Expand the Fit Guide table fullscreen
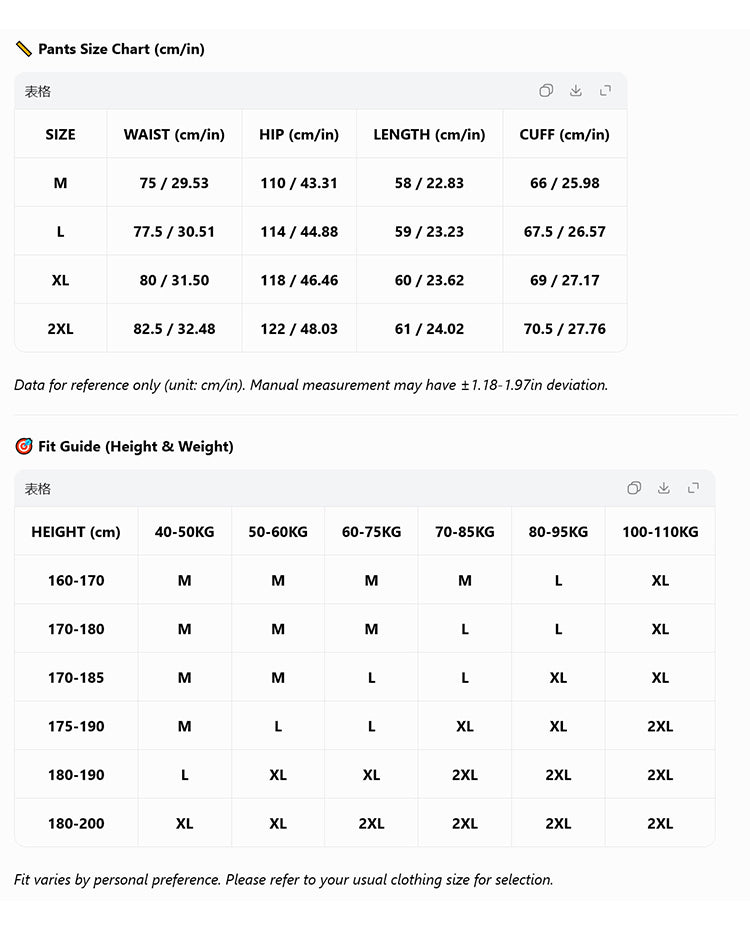The image size is (750, 925). pos(693,488)
